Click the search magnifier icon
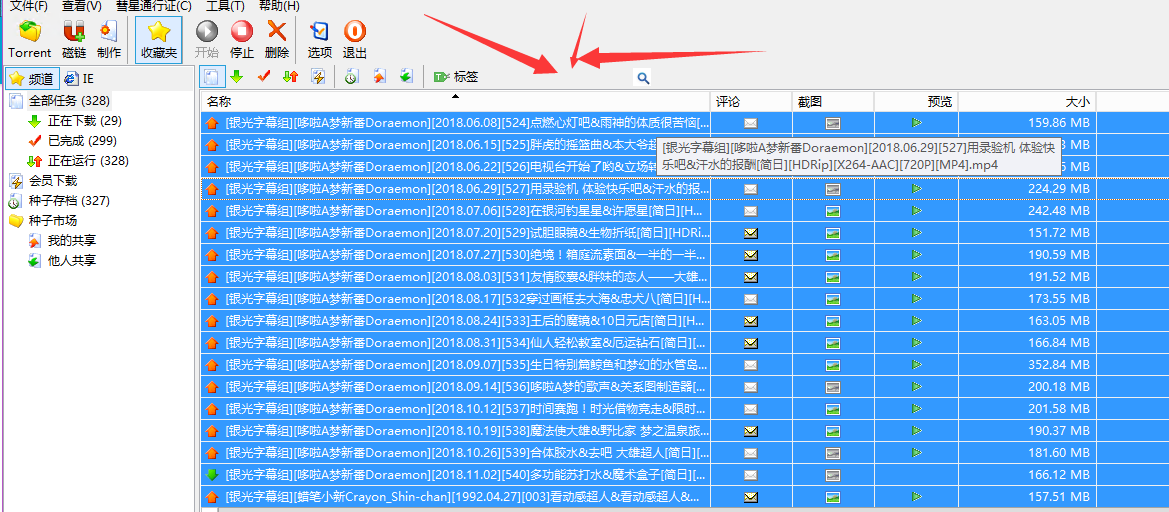This screenshot has width=1169, height=512. click(643, 77)
